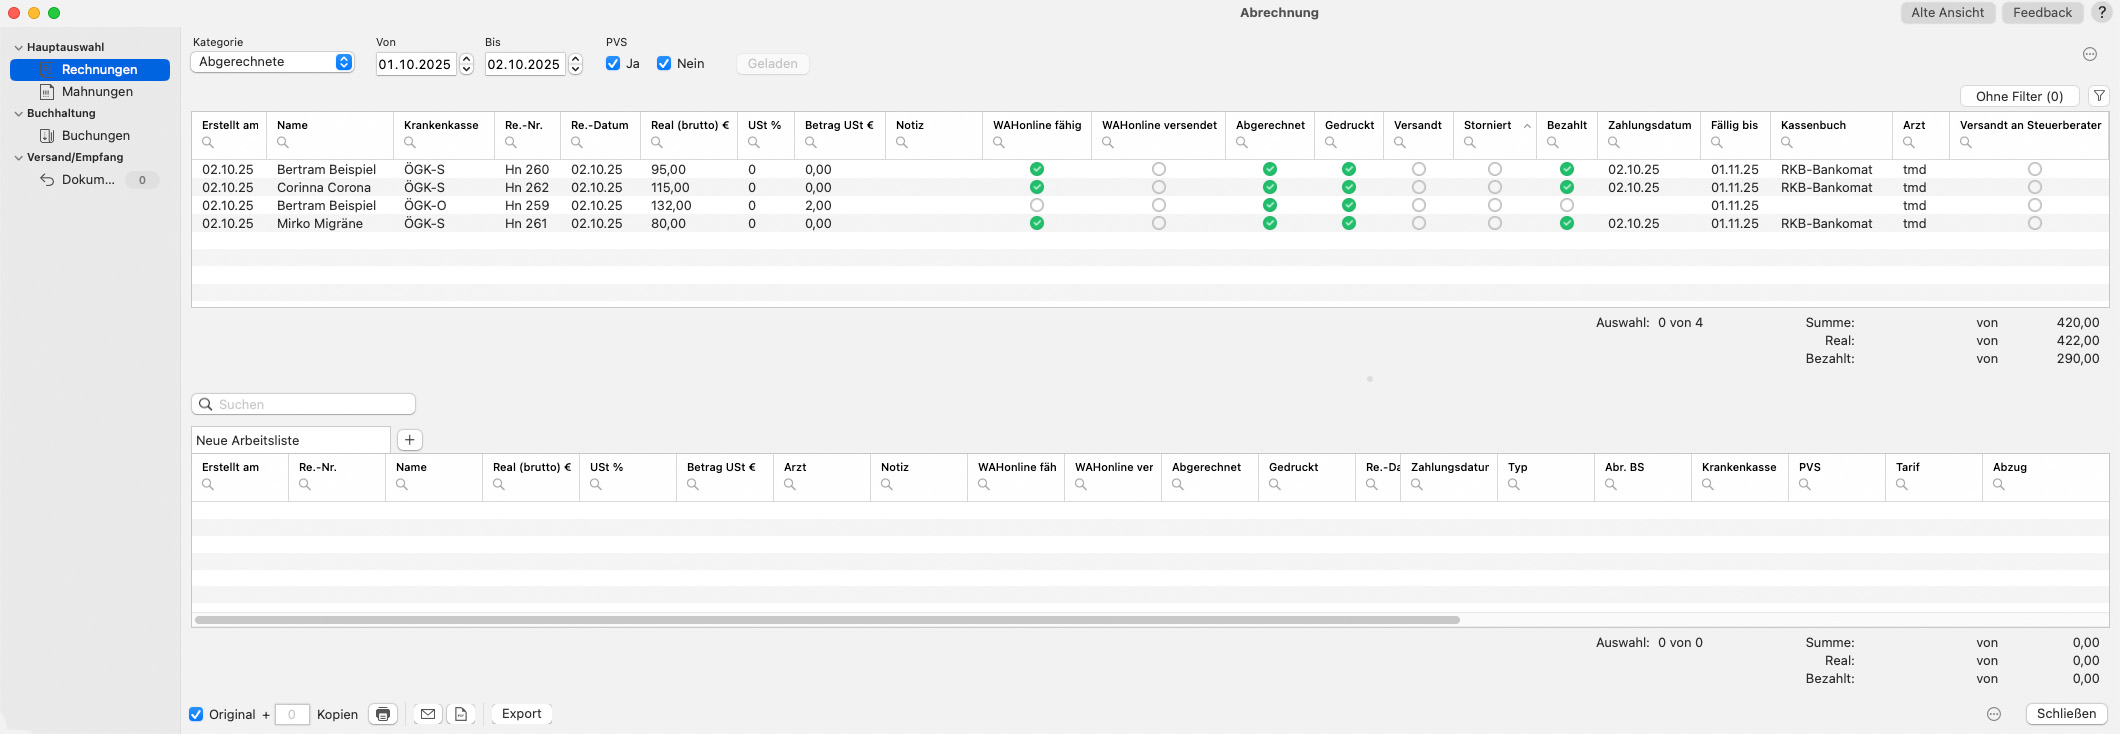Collapse the Buchhaltung sidebar section
Viewport: 2120px width, 734px height.
[x=18, y=113]
